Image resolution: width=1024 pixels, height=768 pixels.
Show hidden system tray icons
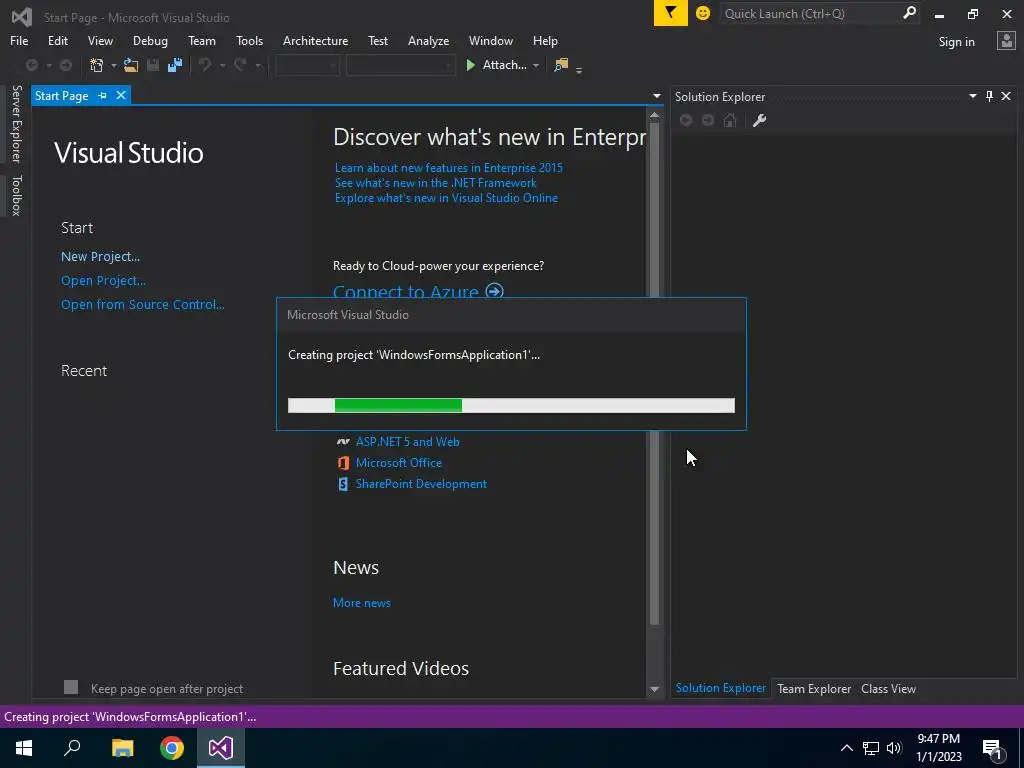(x=846, y=748)
